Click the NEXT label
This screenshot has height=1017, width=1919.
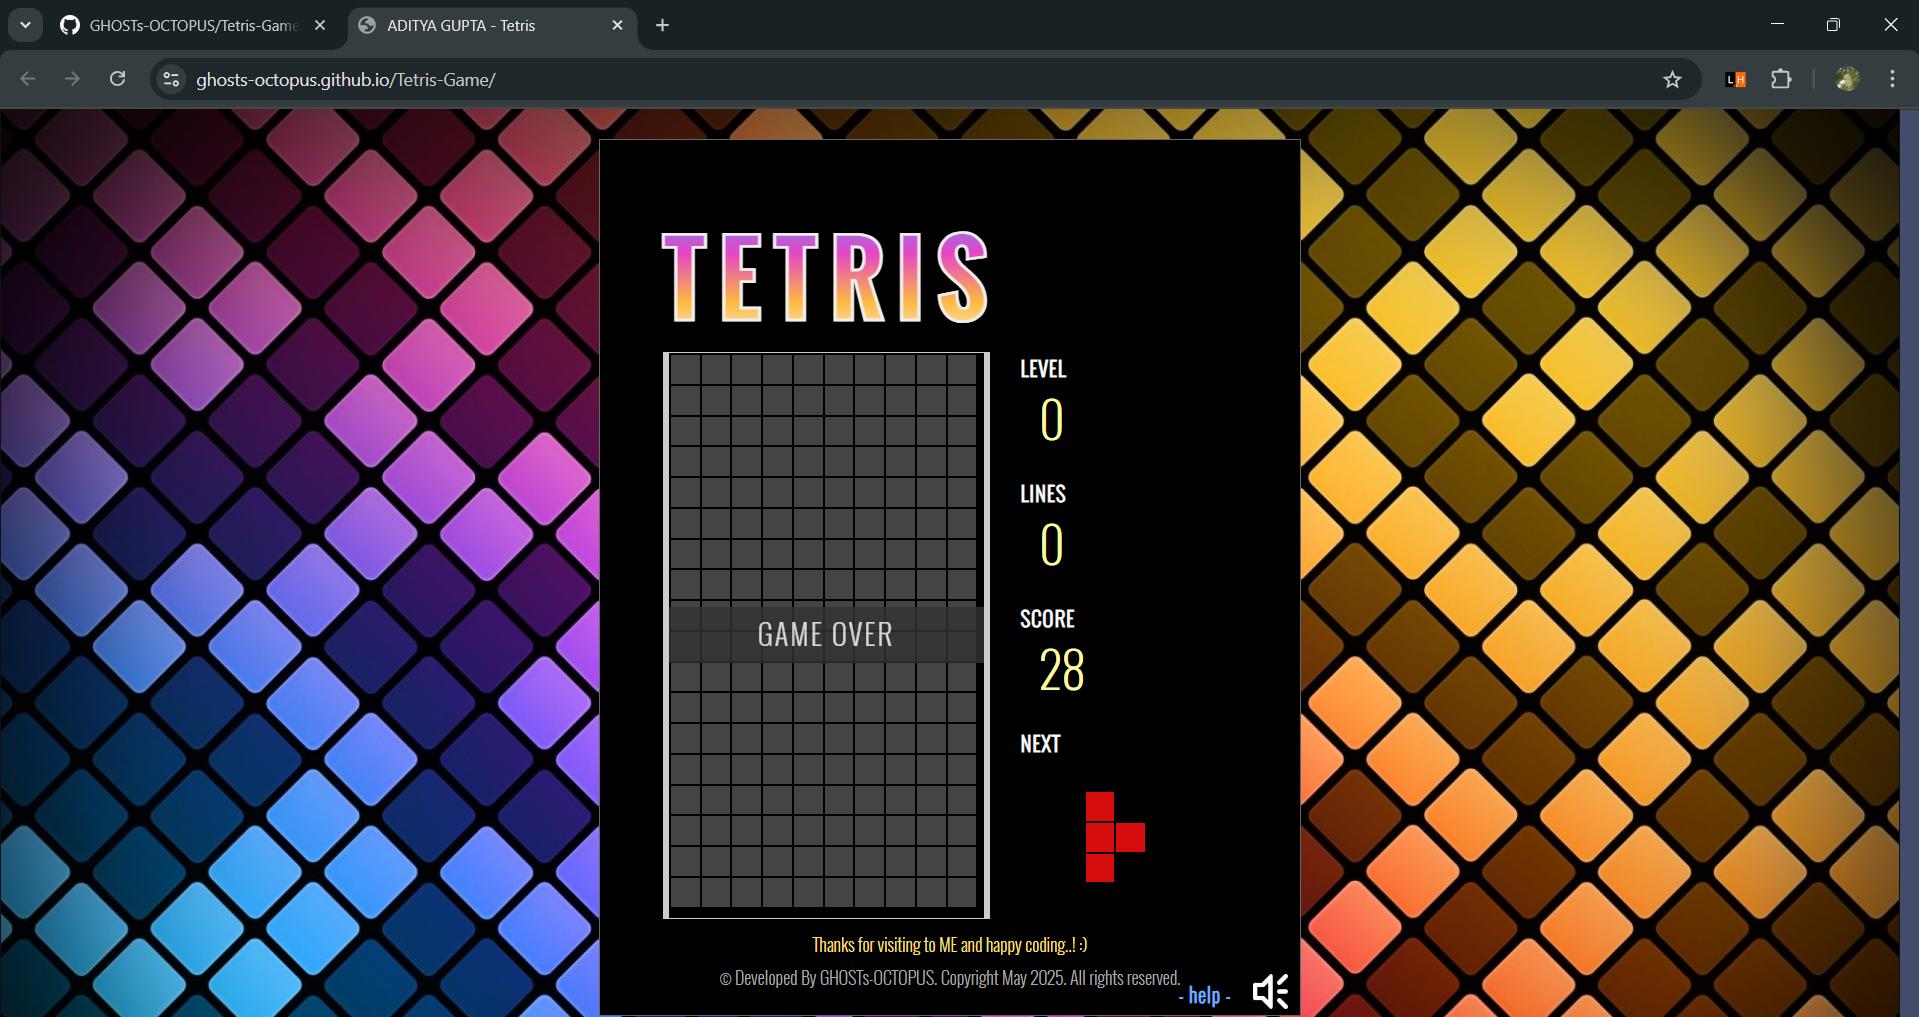[x=1040, y=744]
